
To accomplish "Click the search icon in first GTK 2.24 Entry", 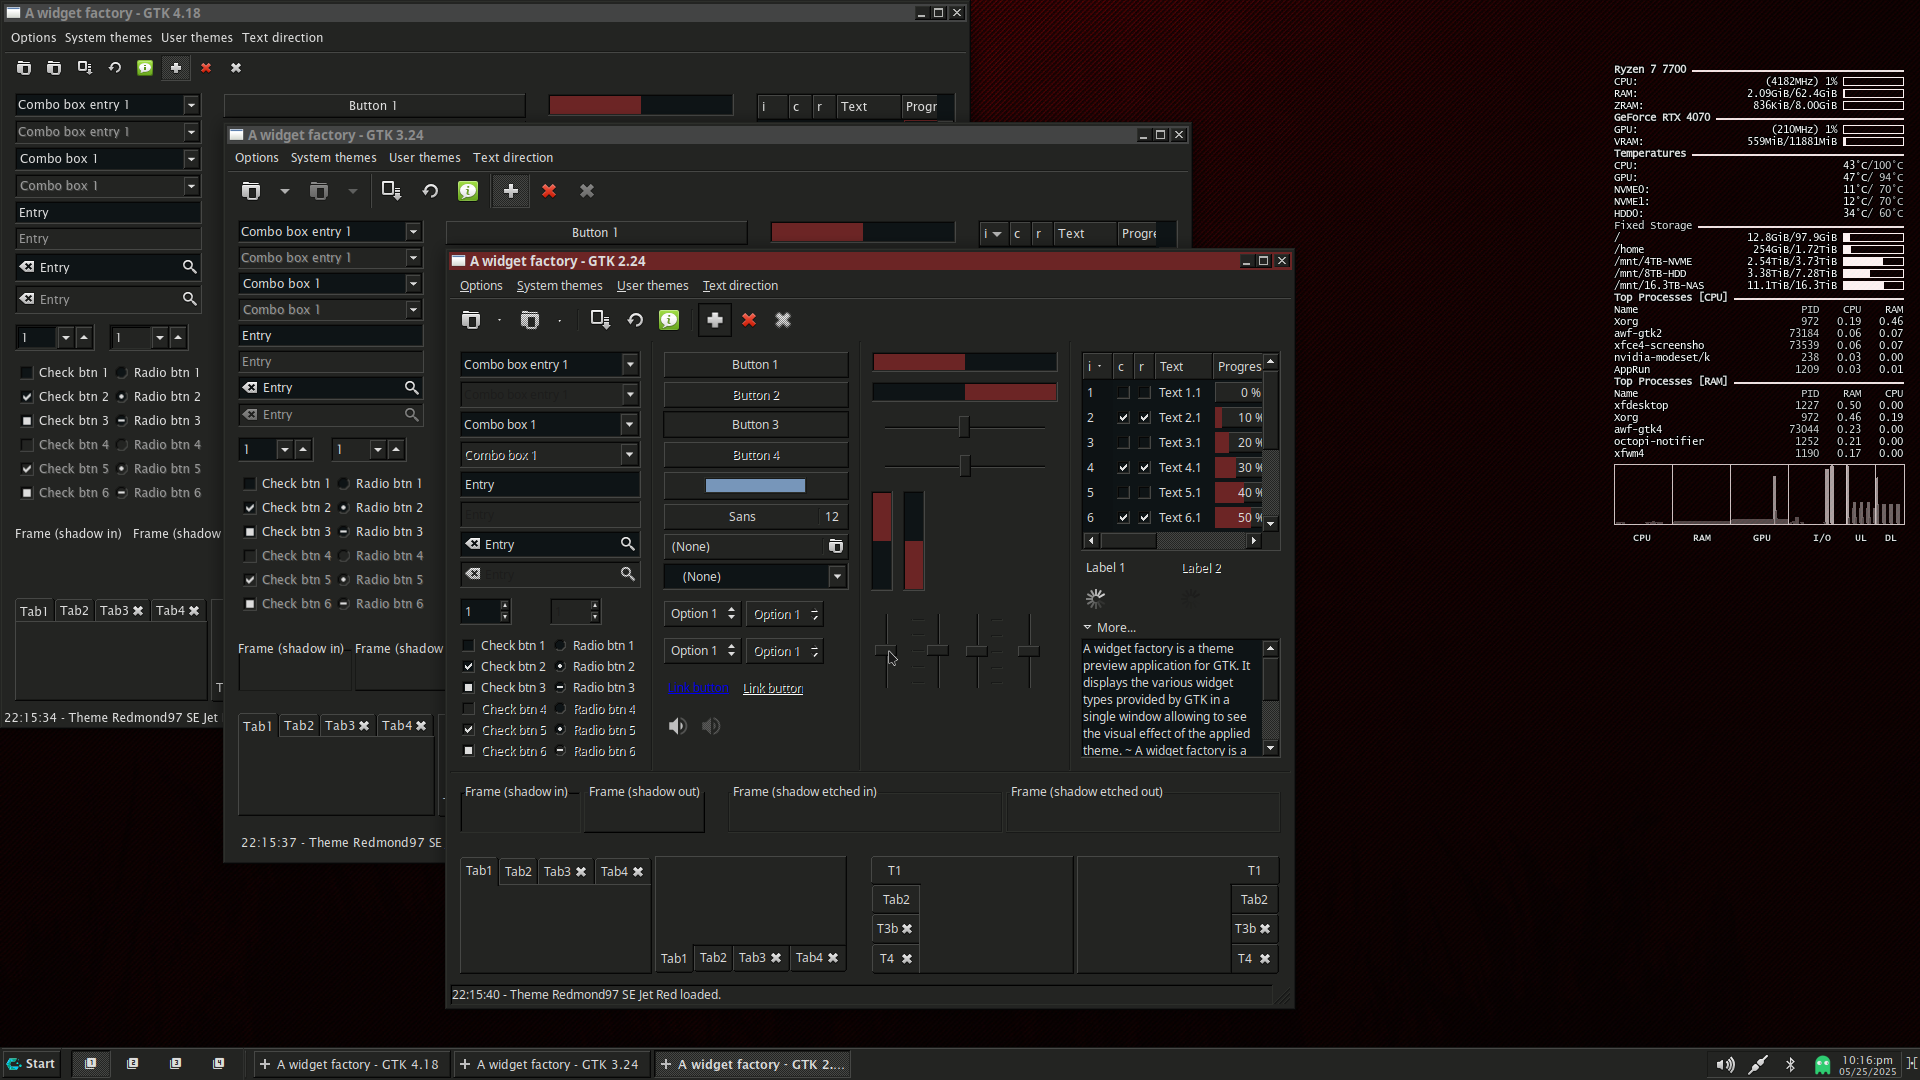I will (627, 544).
